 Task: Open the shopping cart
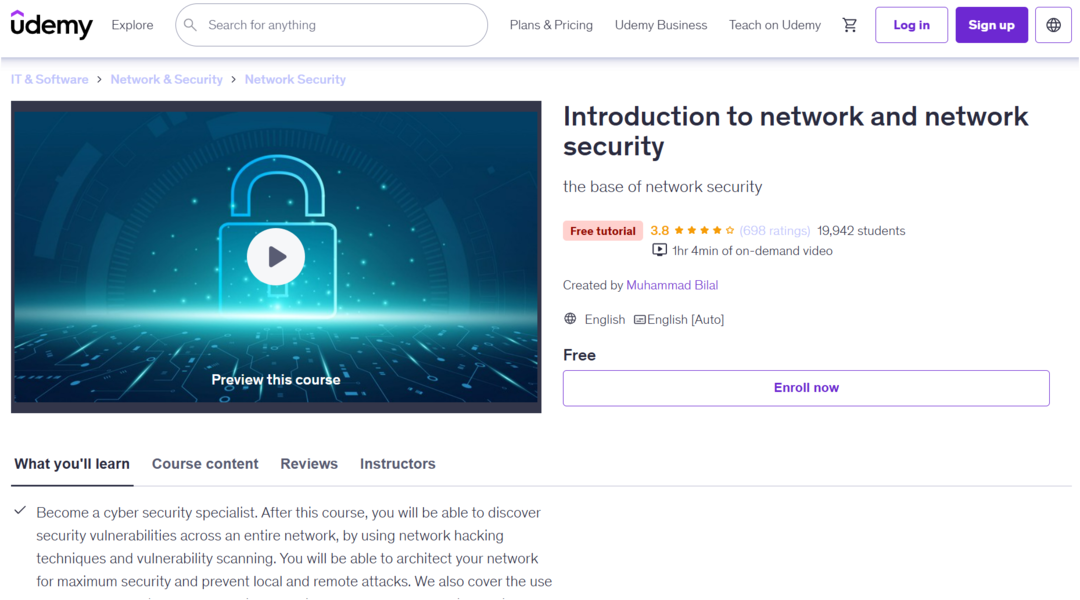click(850, 25)
